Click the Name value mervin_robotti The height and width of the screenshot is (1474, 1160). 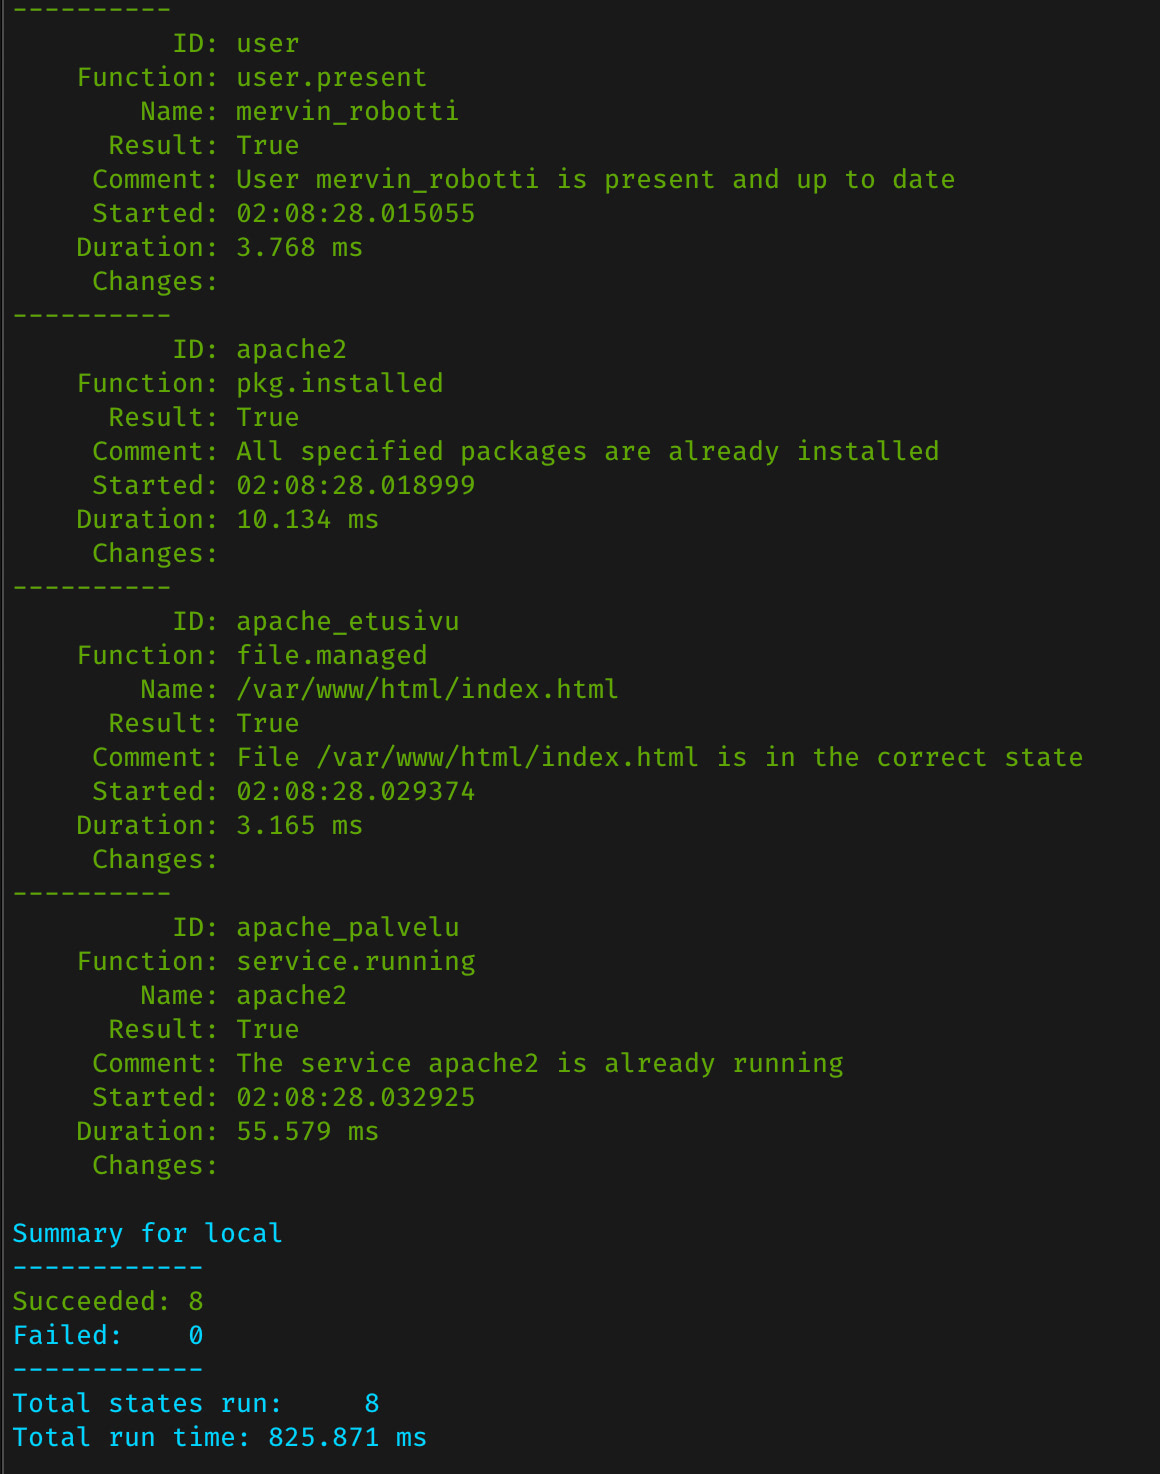coord(347,112)
